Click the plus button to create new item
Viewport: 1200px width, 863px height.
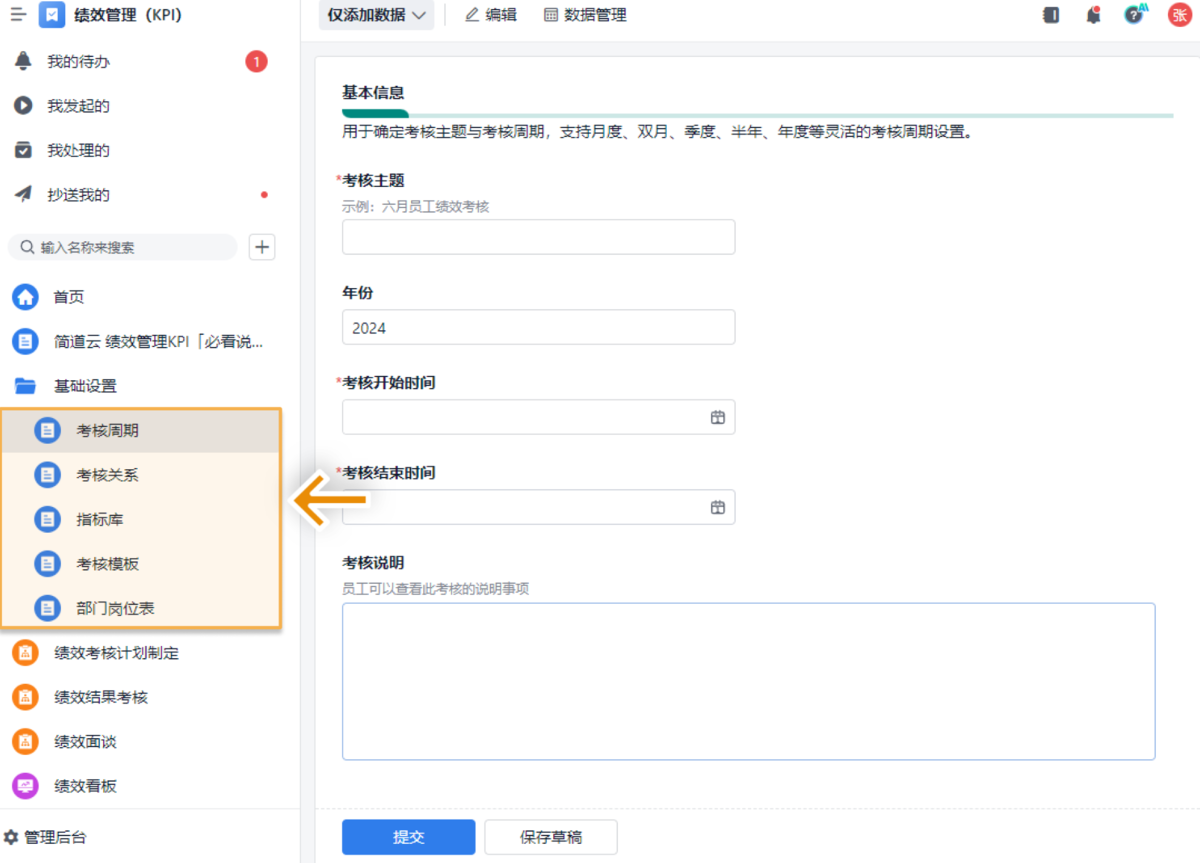pyautogui.click(x=261, y=247)
